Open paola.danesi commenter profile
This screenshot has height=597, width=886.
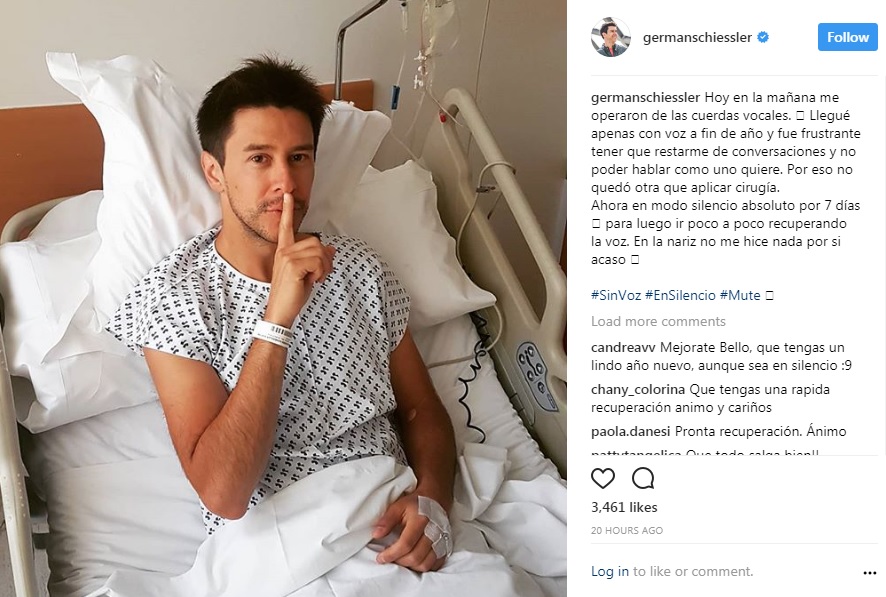(x=631, y=432)
